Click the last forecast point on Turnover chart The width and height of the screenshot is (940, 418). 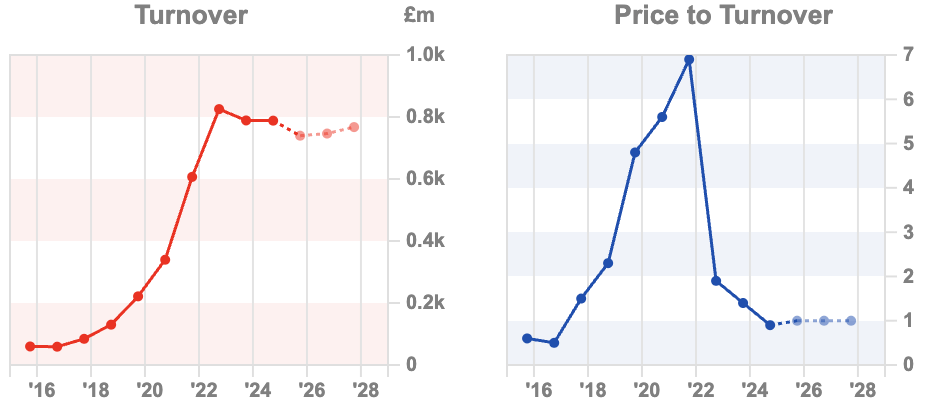coord(354,127)
